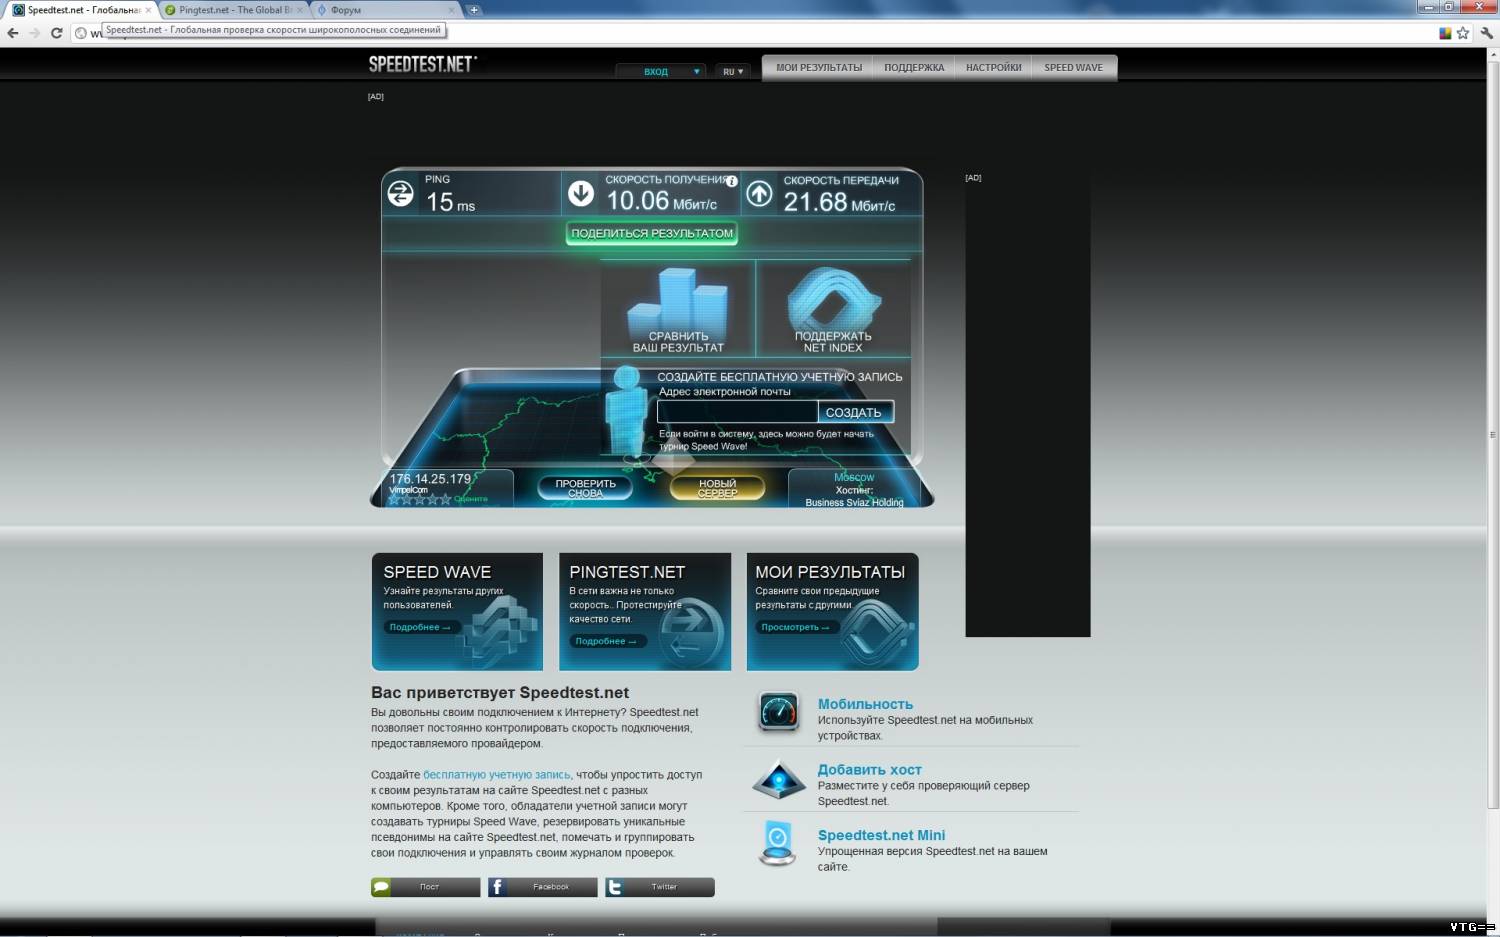Viewport: 1500px width, 937px height.
Task: Click the ping icon in results panel
Action: coord(401,193)
